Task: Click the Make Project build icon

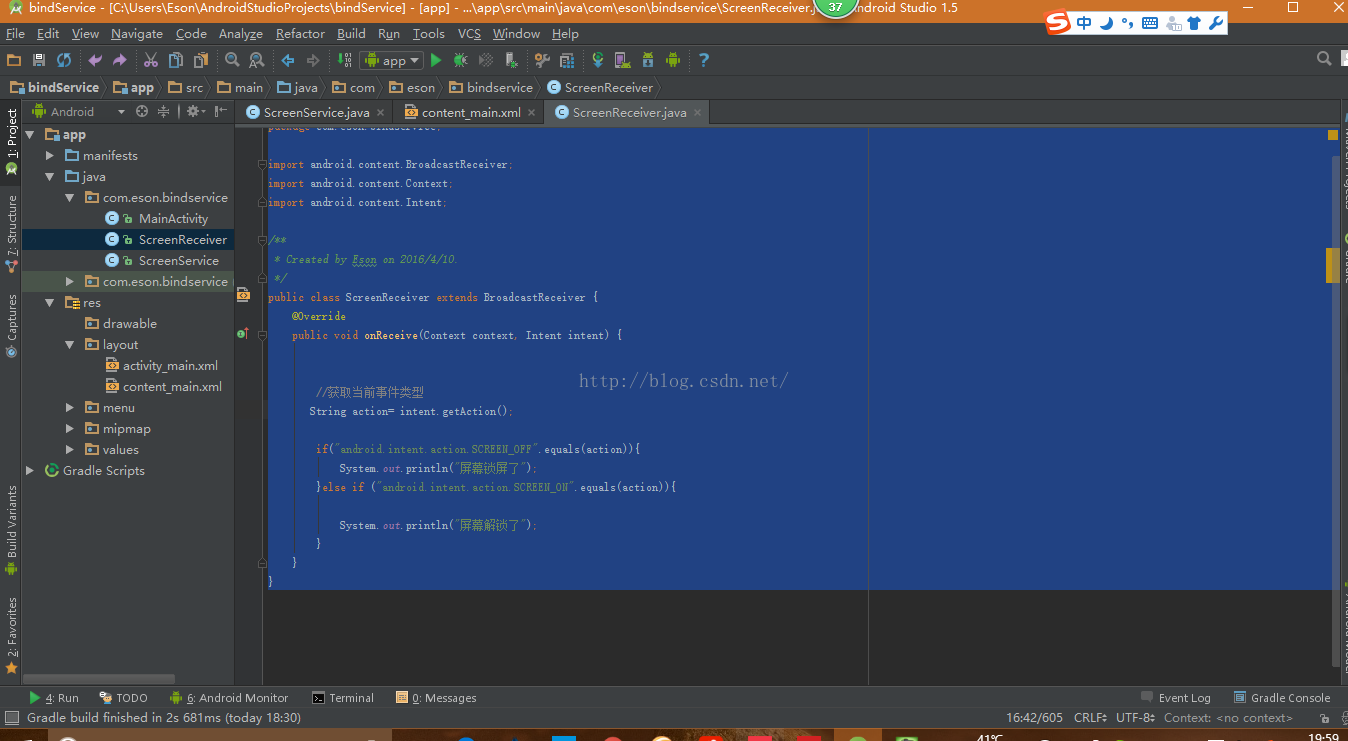Action: click(x=344, y=61)
